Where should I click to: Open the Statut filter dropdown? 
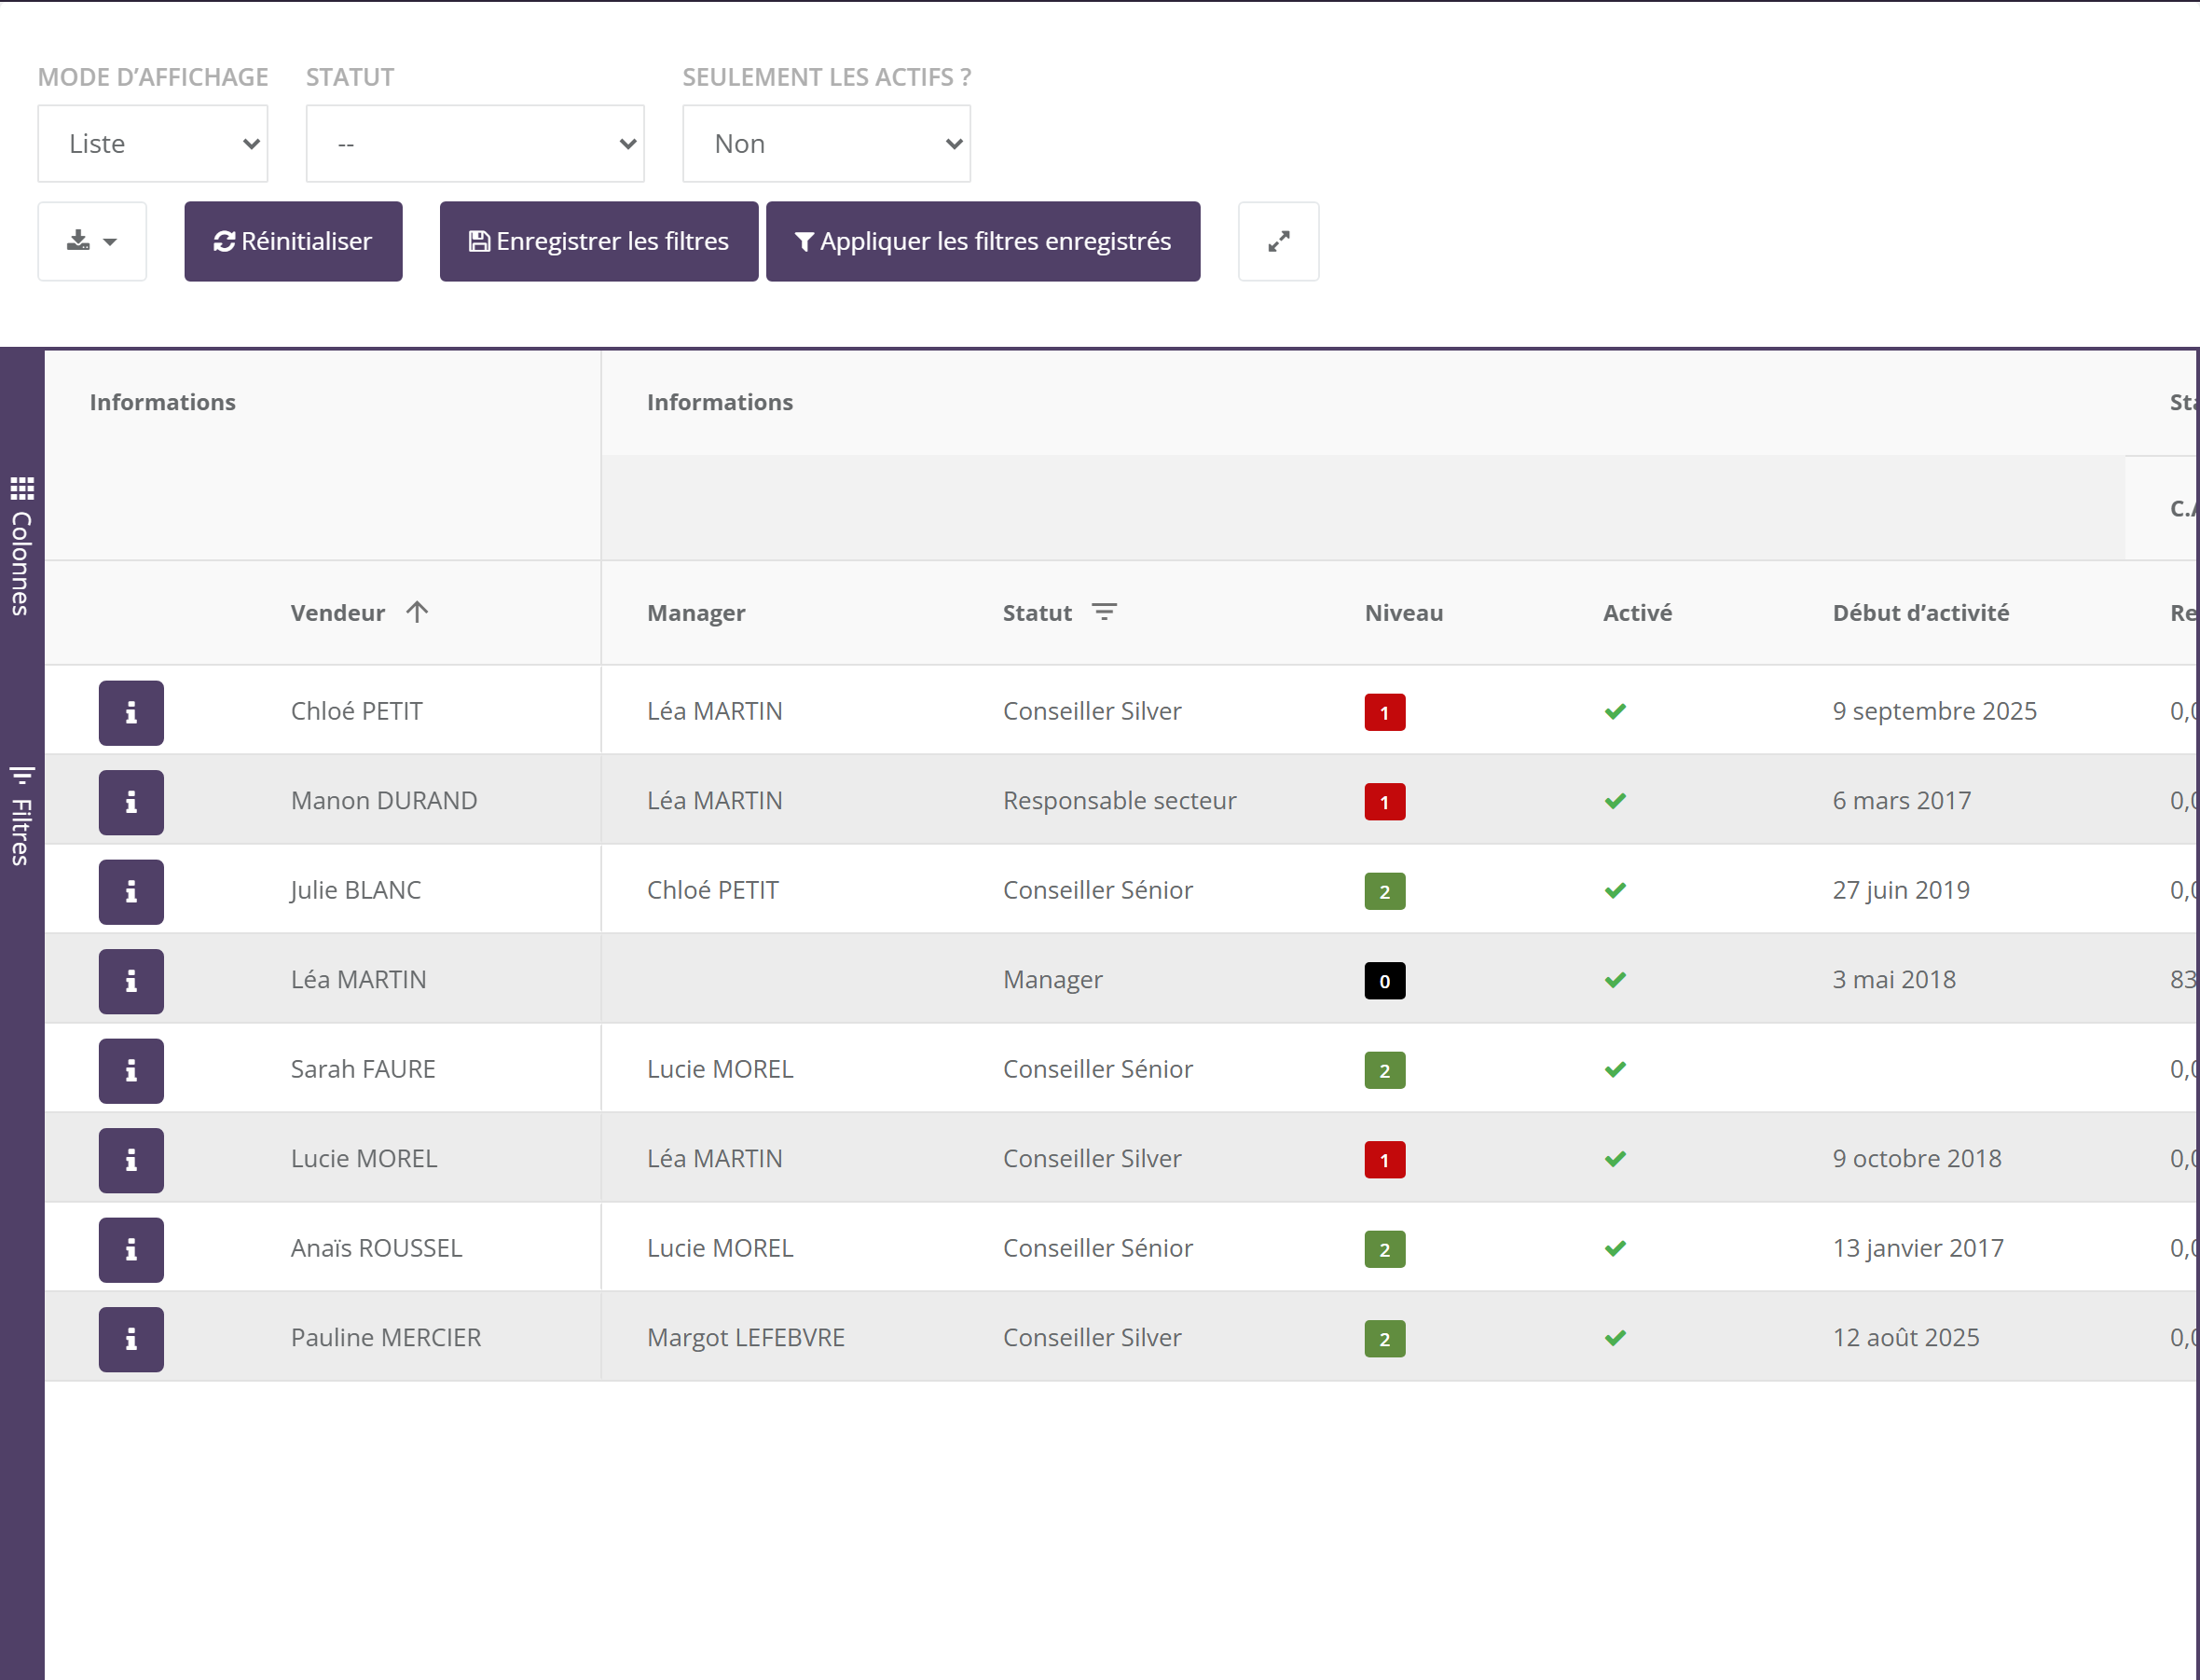[475, 144]
